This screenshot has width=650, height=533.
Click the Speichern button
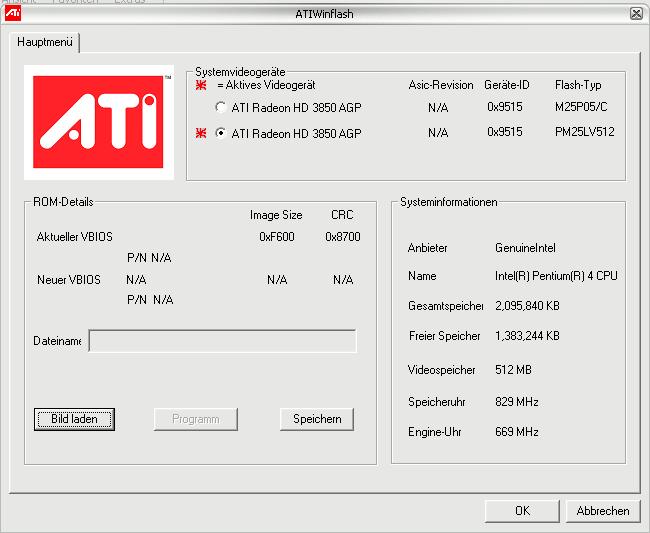point(317,419)
